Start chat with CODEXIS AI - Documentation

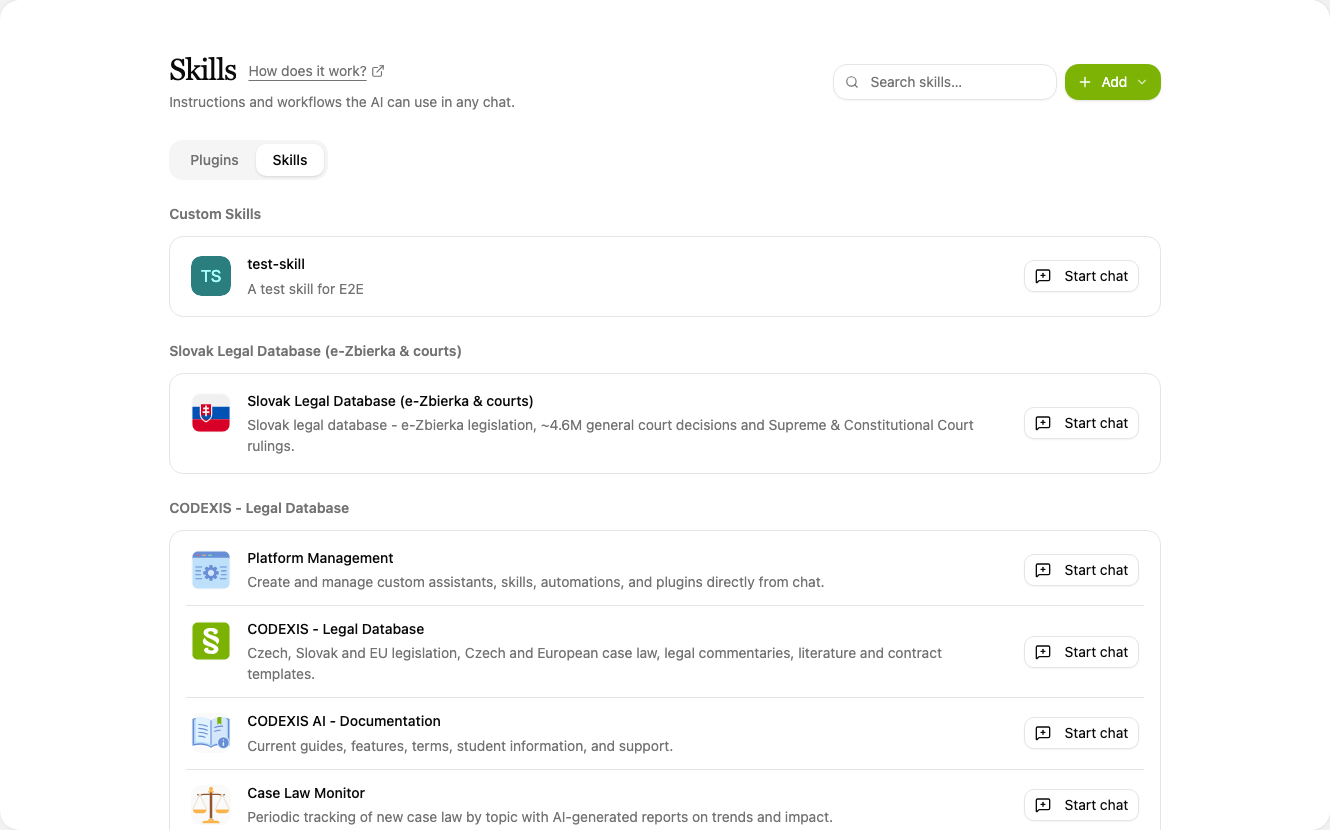pyautogui.click(x=1081, y=733)
